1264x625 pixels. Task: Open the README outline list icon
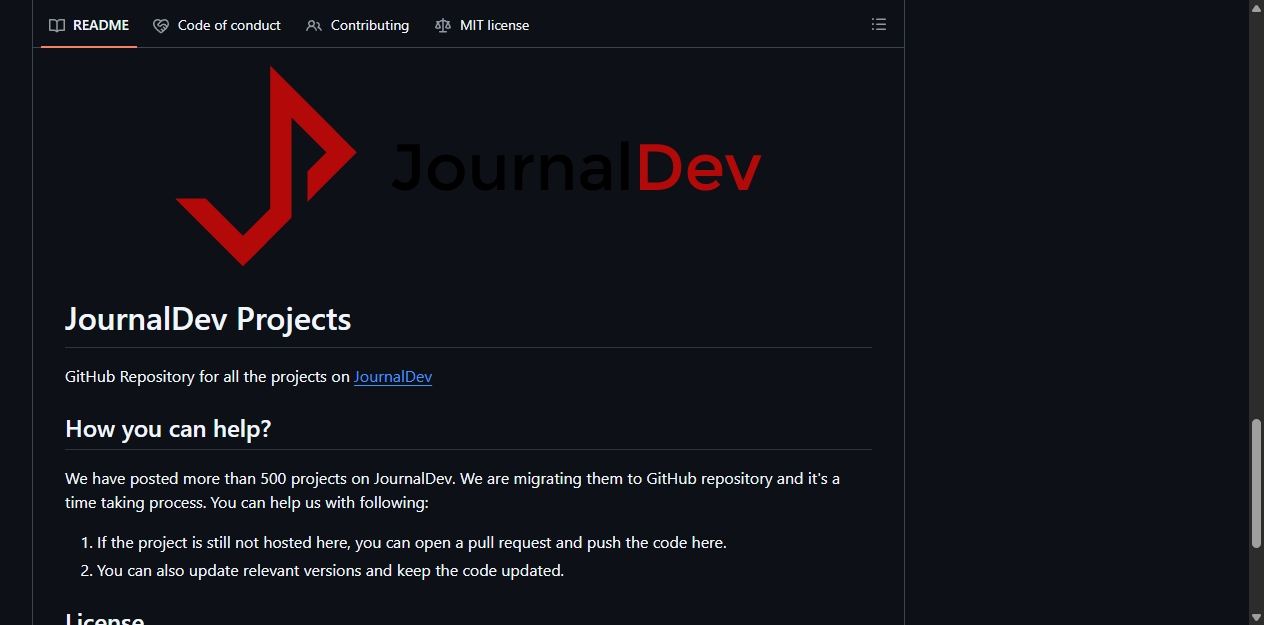(x=879, y=24)
